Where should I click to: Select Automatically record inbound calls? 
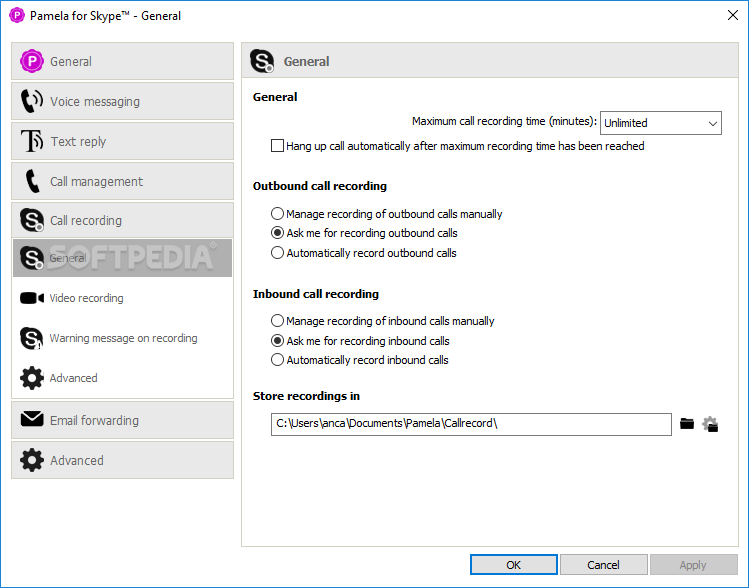pyautogui.click(x=277, y=360)
